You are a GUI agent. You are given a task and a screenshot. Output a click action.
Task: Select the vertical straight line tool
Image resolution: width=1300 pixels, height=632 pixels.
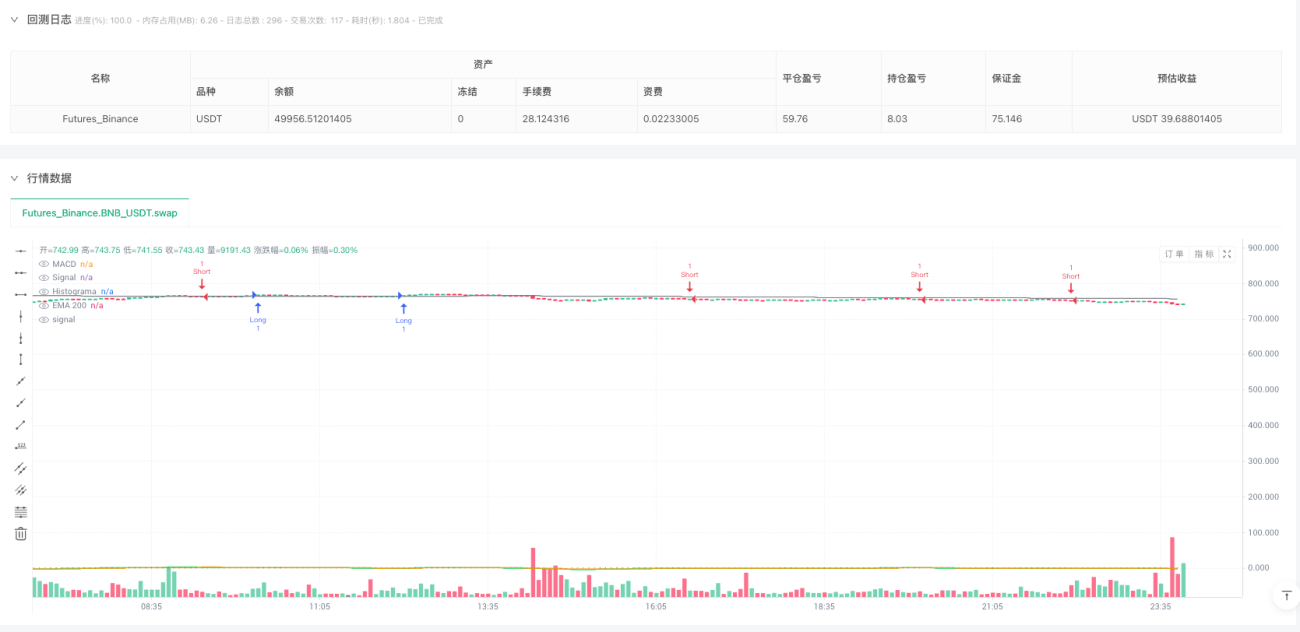coord(20,316)
